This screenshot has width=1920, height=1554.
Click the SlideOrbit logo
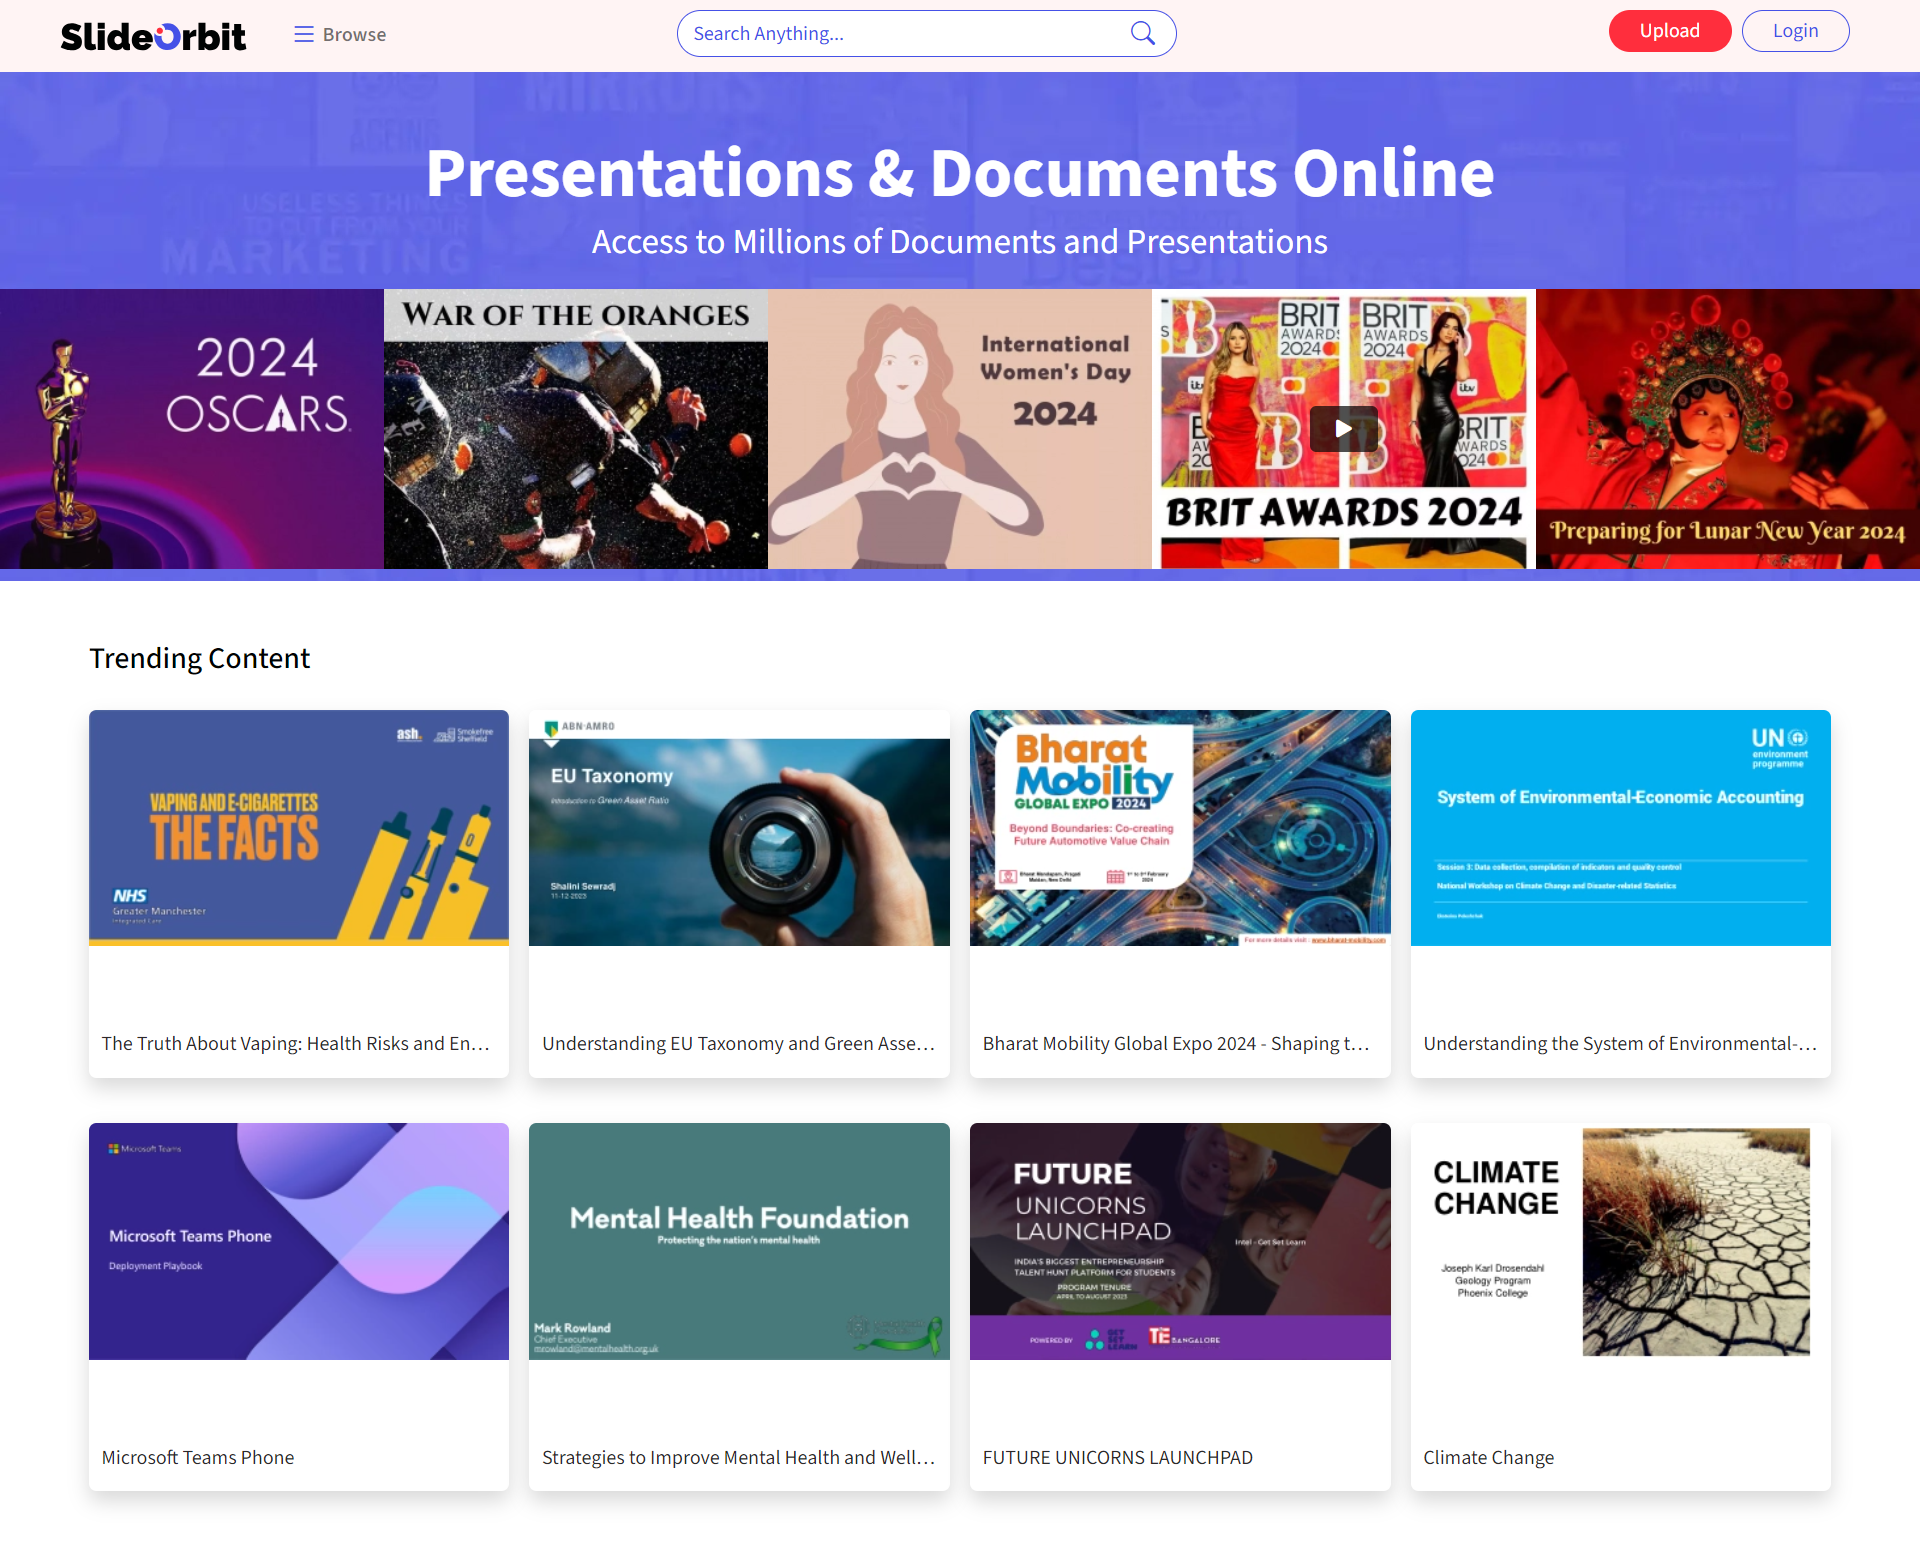[x=153, y=36]
